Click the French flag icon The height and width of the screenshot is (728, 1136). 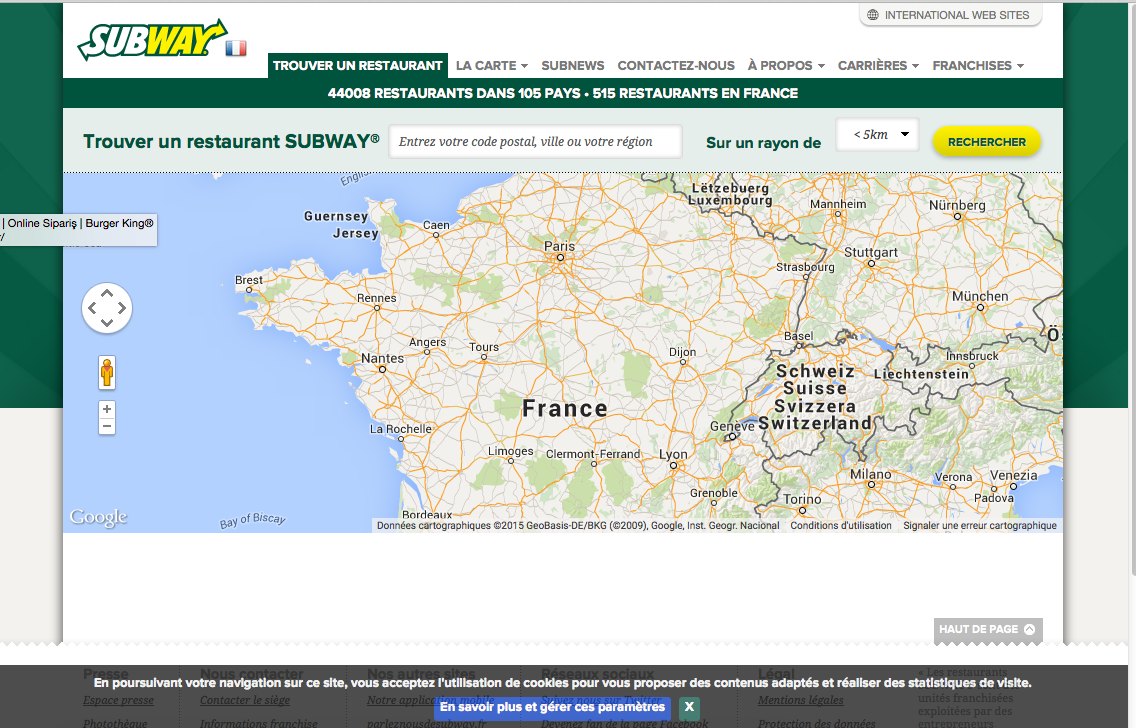pos(235,49)
